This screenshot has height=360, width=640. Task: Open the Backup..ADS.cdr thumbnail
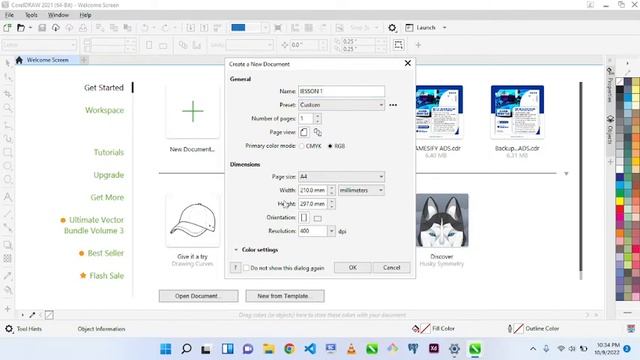(x=517, y=112)
